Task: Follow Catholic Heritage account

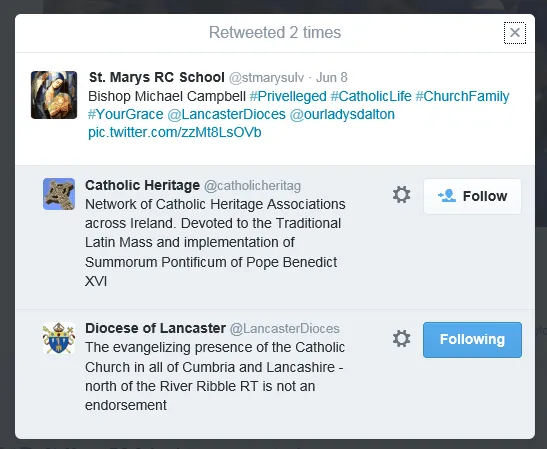Action: point(472,196)
